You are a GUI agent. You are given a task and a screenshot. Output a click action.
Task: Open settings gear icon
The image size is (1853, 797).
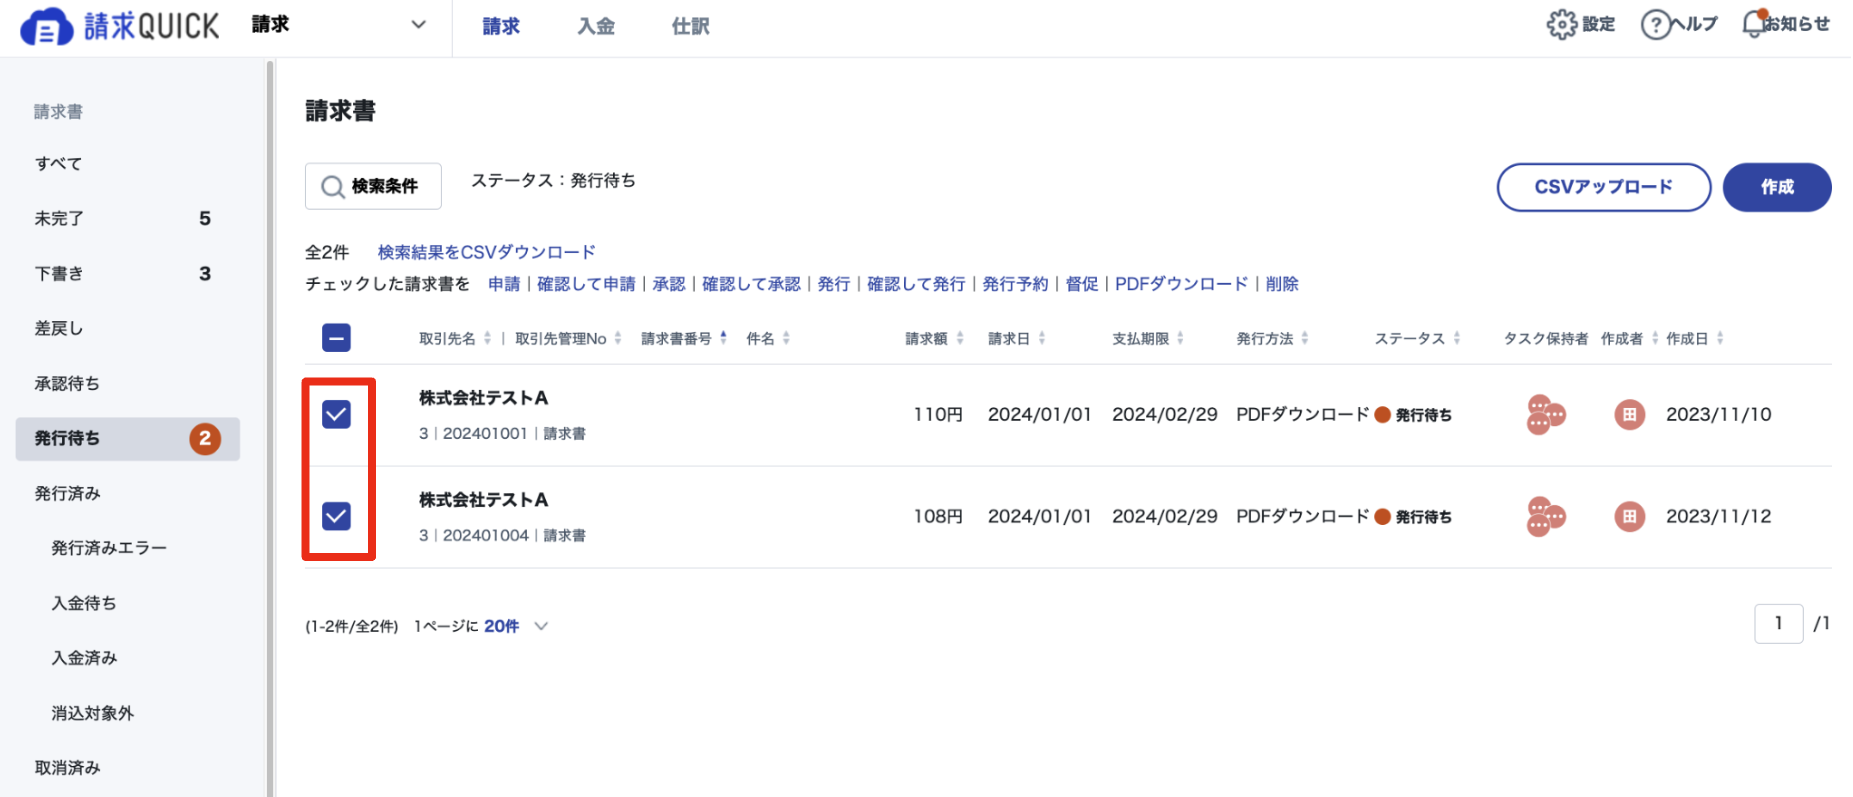pyautogui.click(x=1561, y=24)
